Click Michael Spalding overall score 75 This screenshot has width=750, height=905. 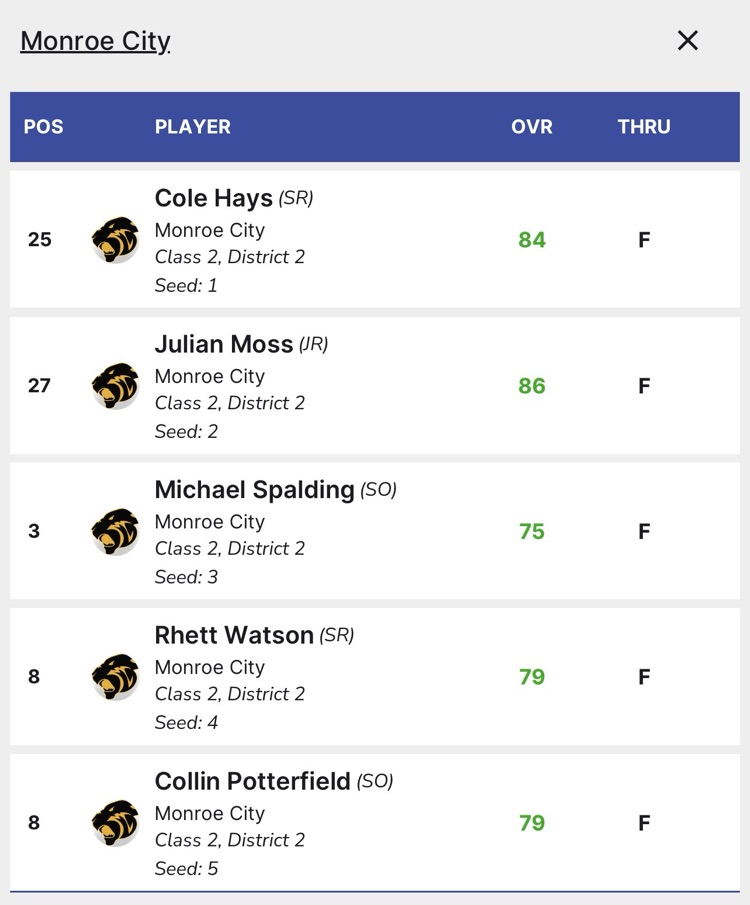532,531
